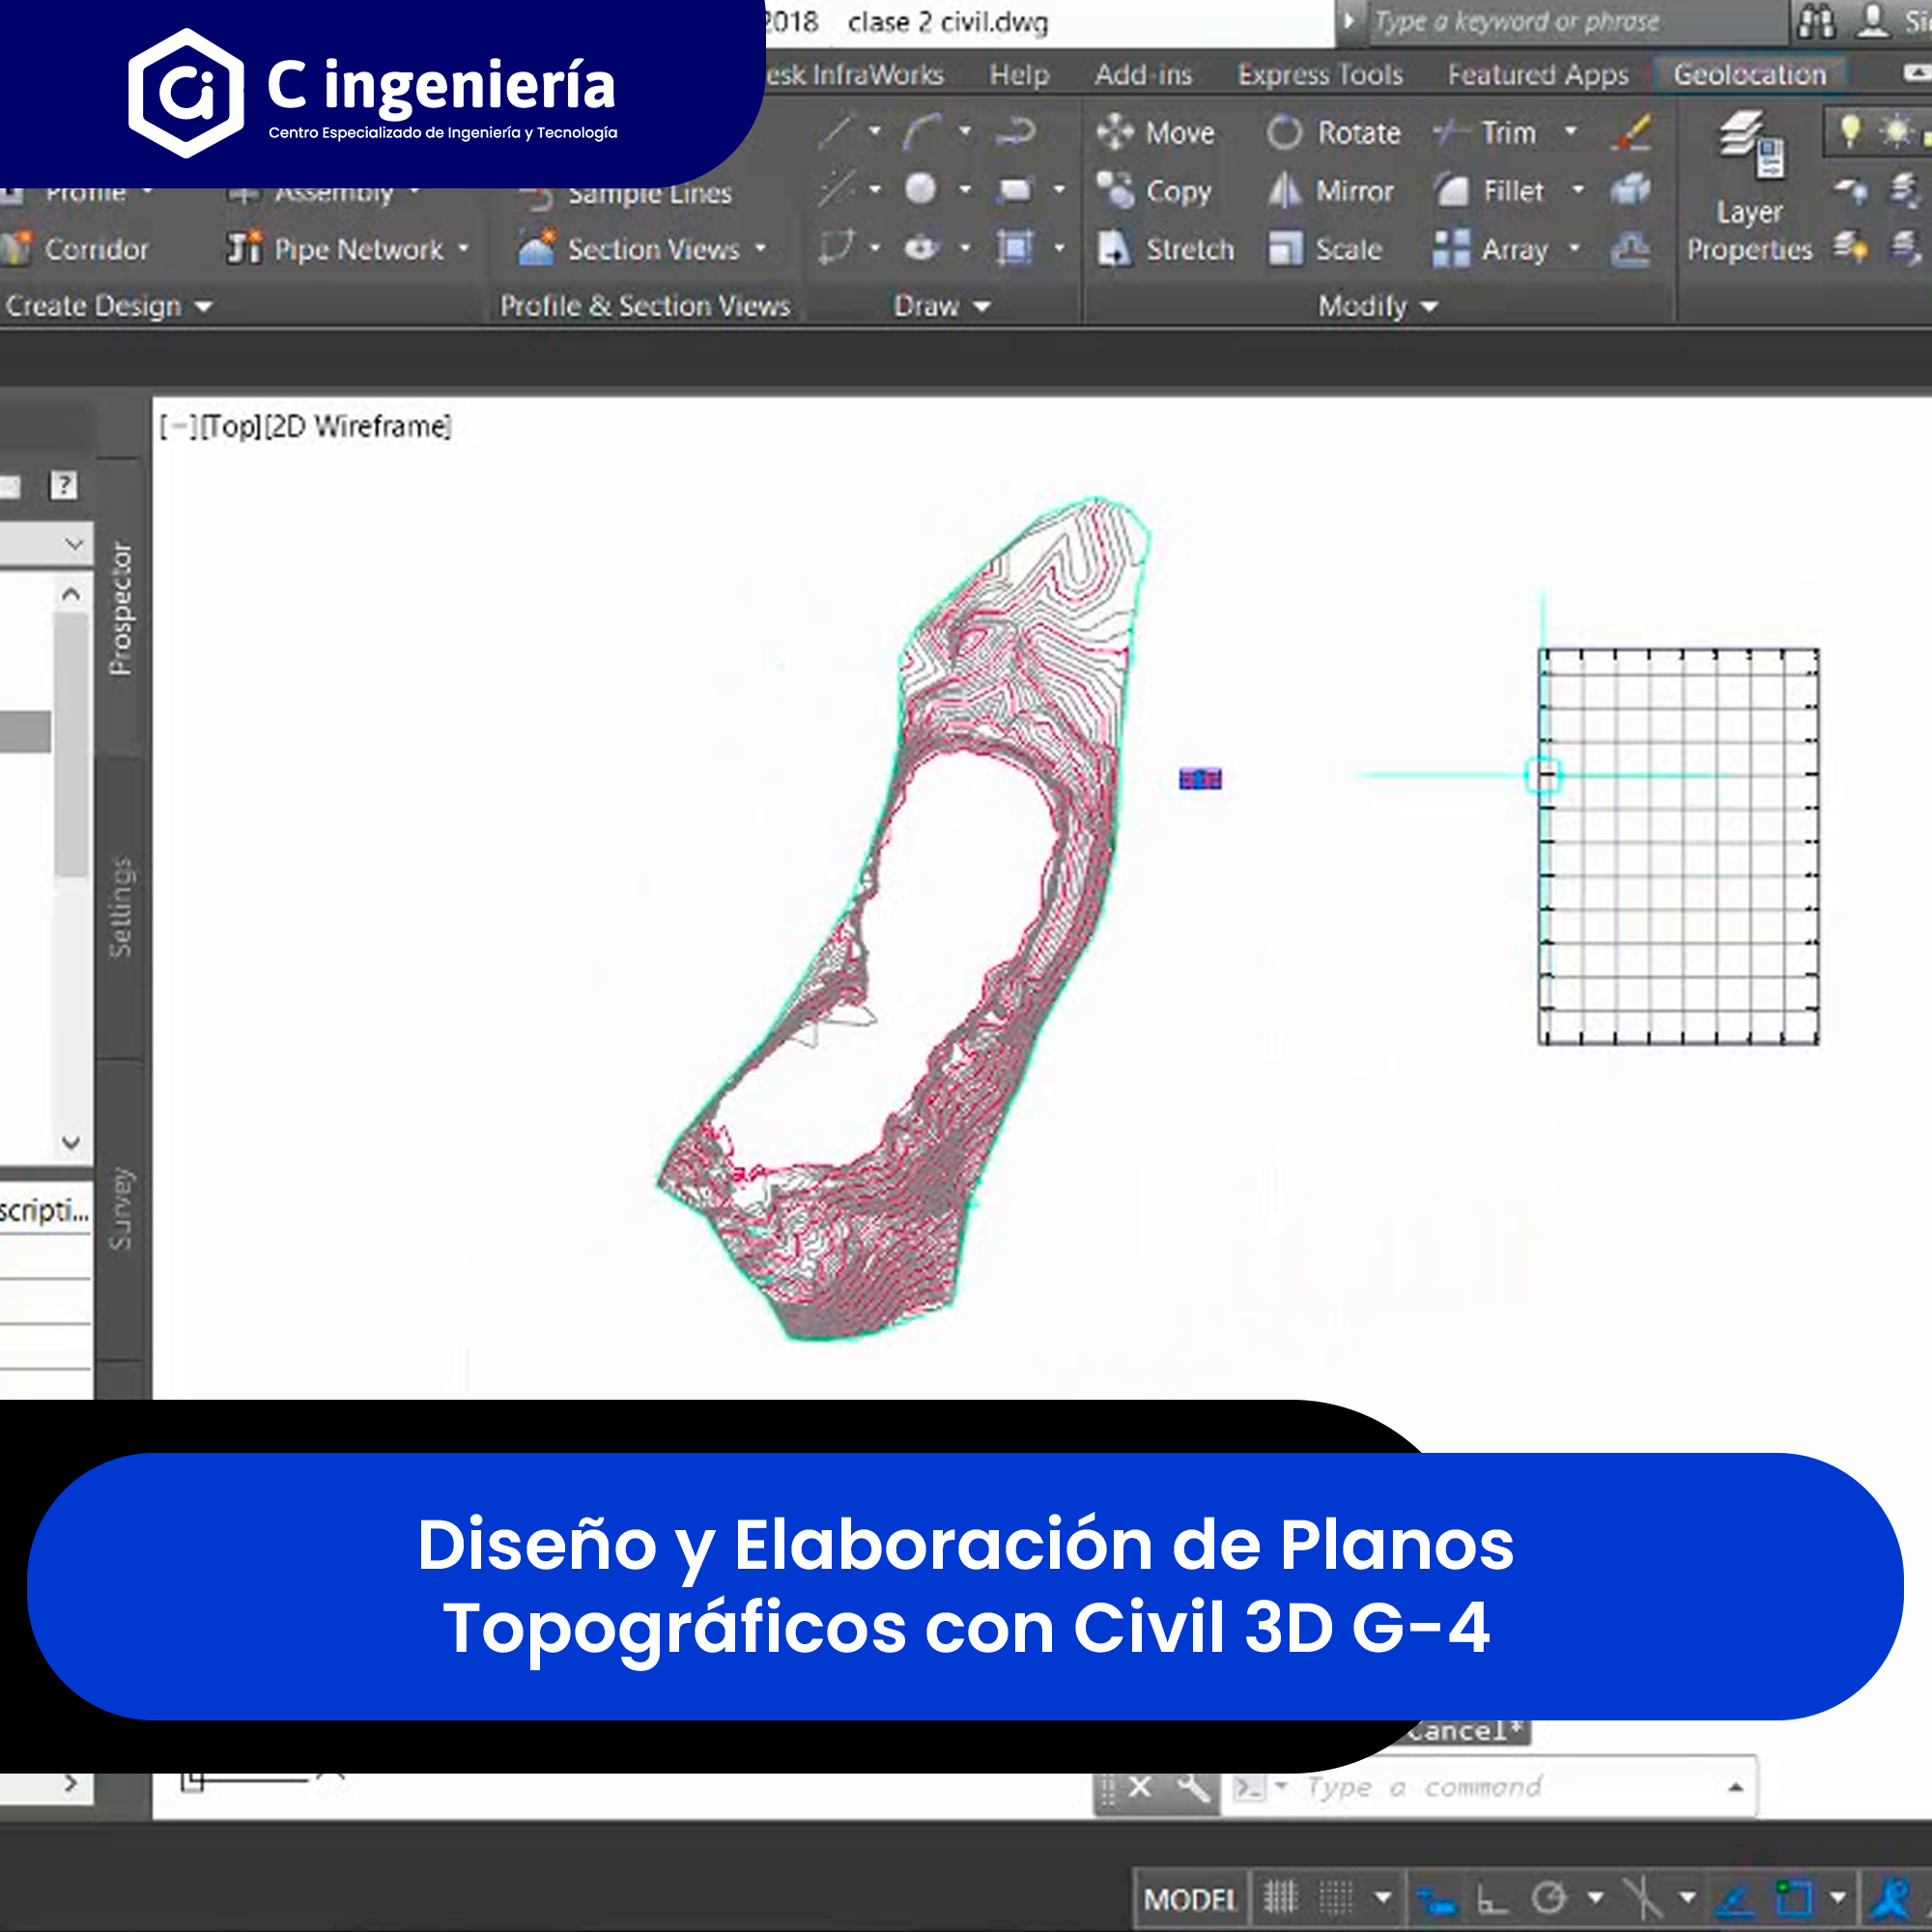The width and height of the screenshot is (1932, 1932).
Task: Open the Help menu tab
Action: point(1019,74)
